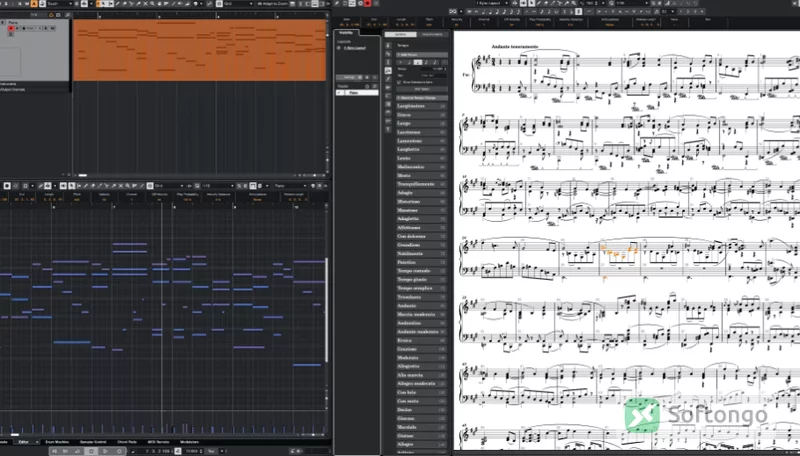Image resolution: width=800 pixels, height=456 pixels.
Task: Select the Erase tool in project toolbar
Action: point(125,4)
